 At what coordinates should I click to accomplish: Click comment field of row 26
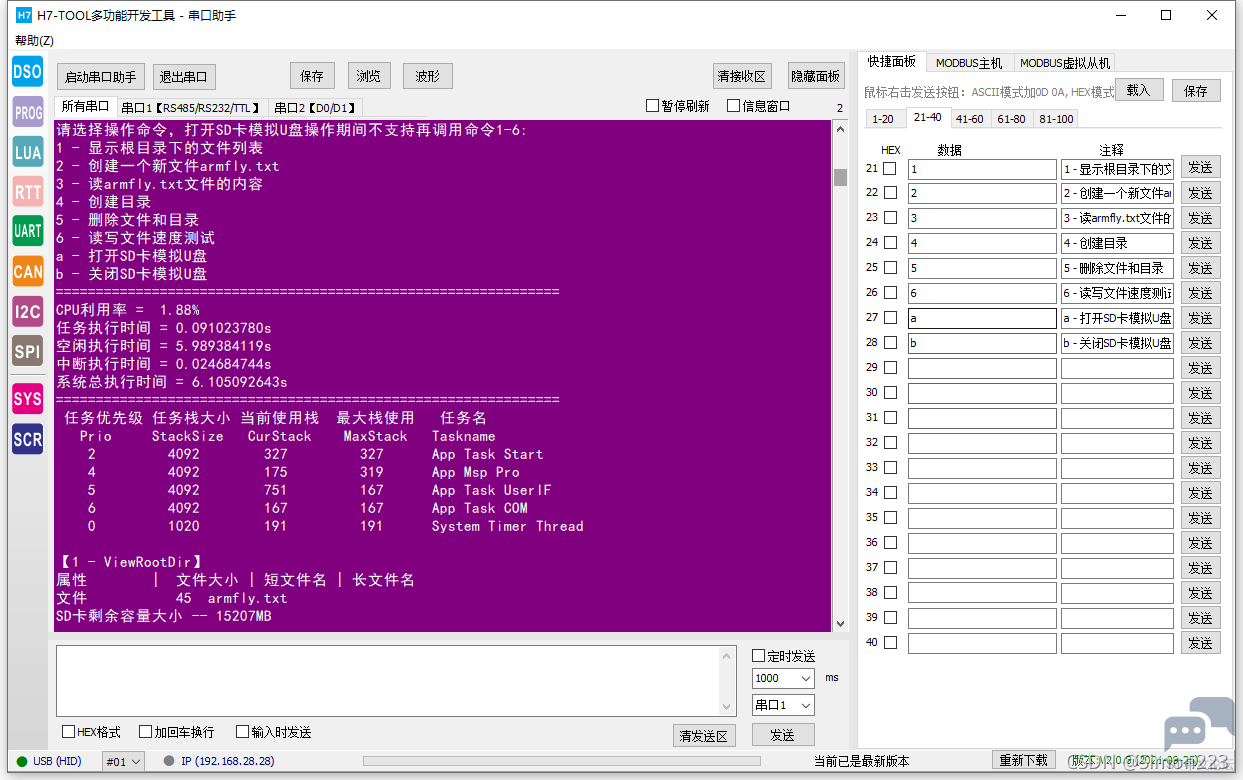(1117, 293)
